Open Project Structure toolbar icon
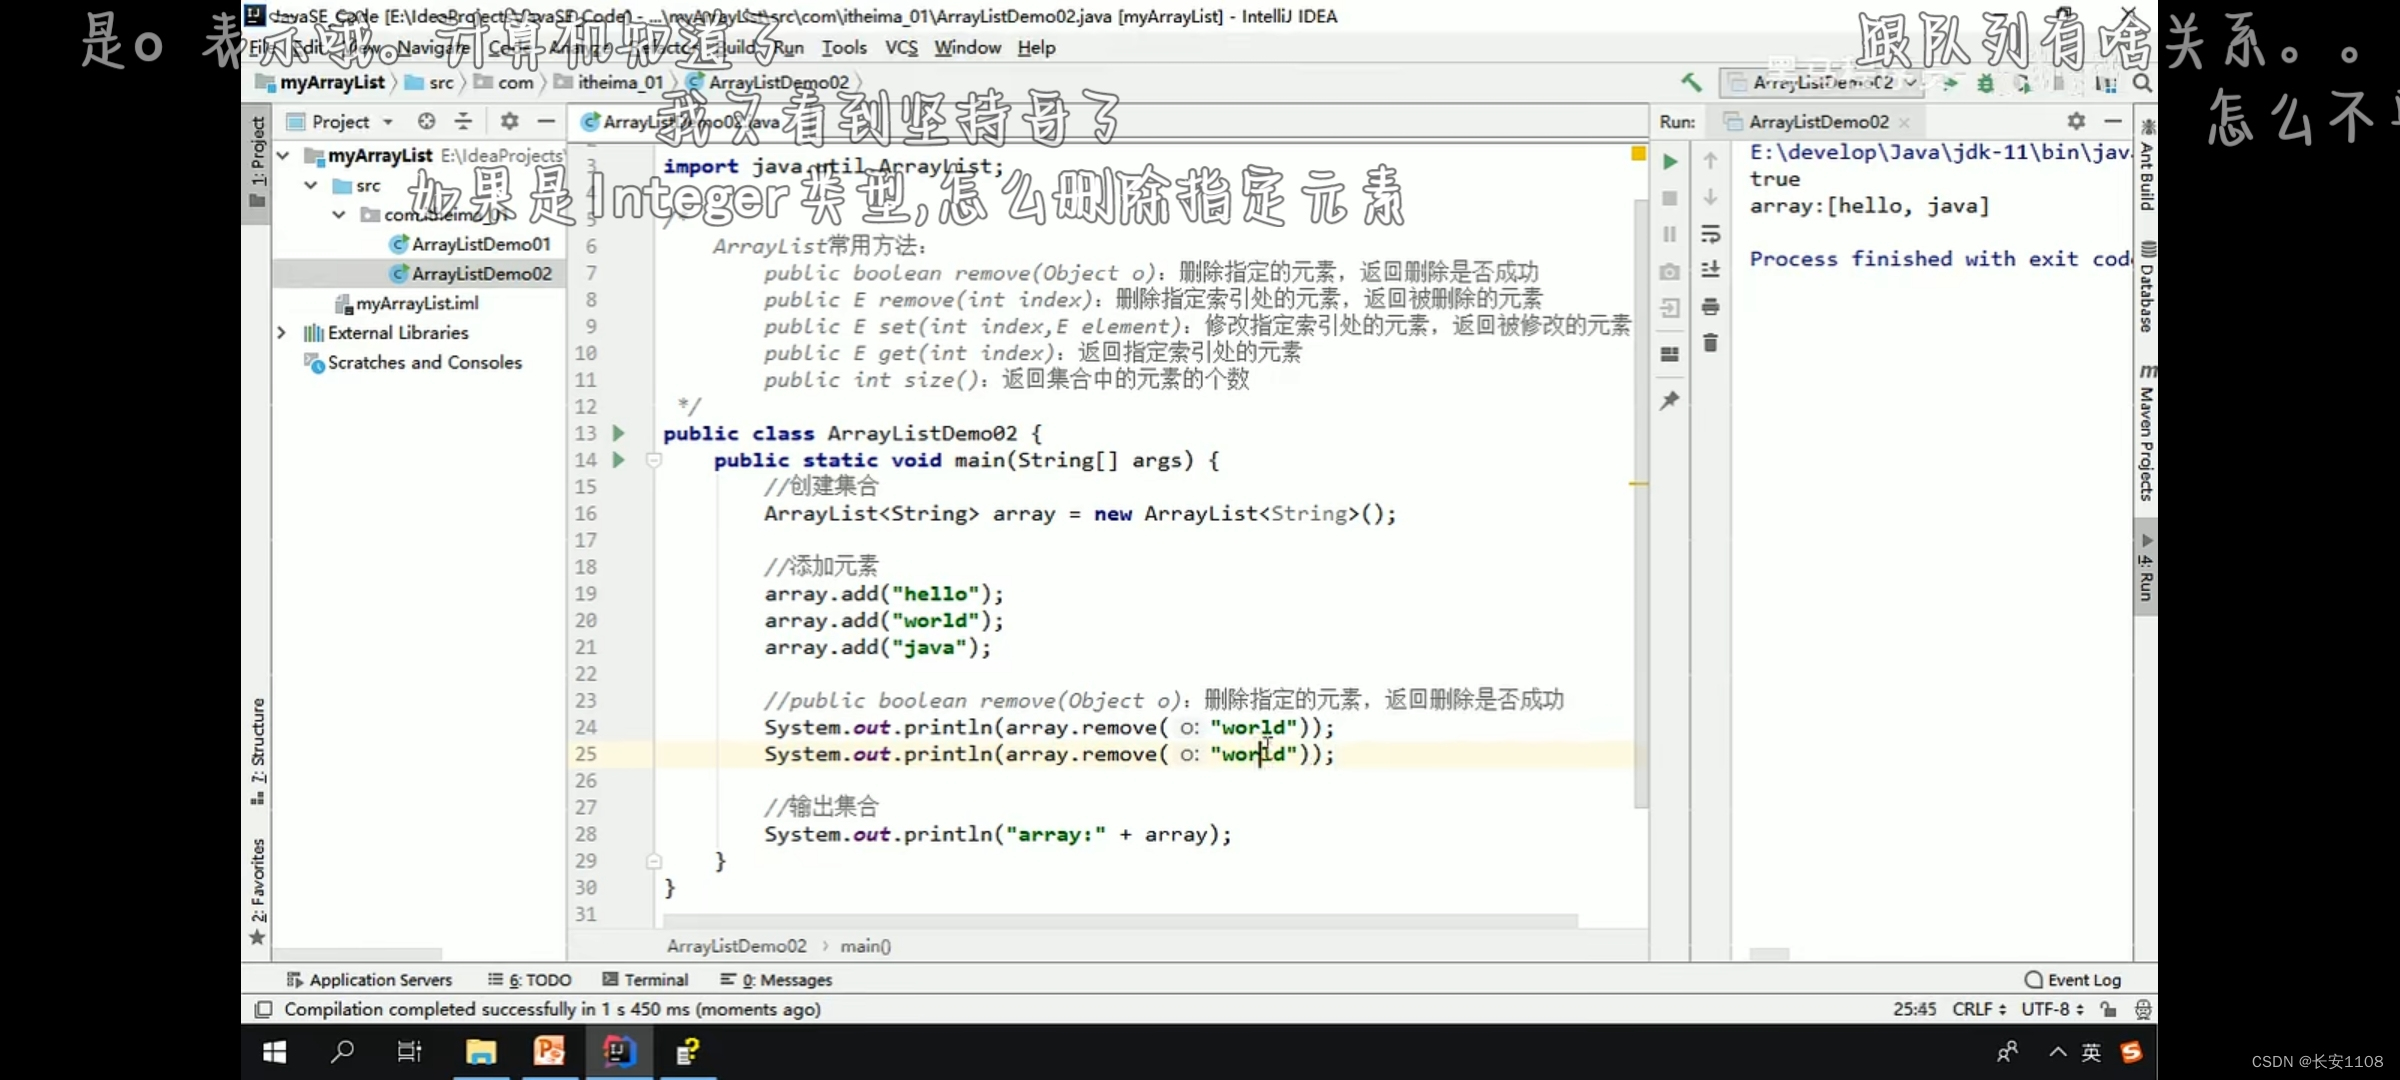2400x1080 pixels. click(2106, 84)
